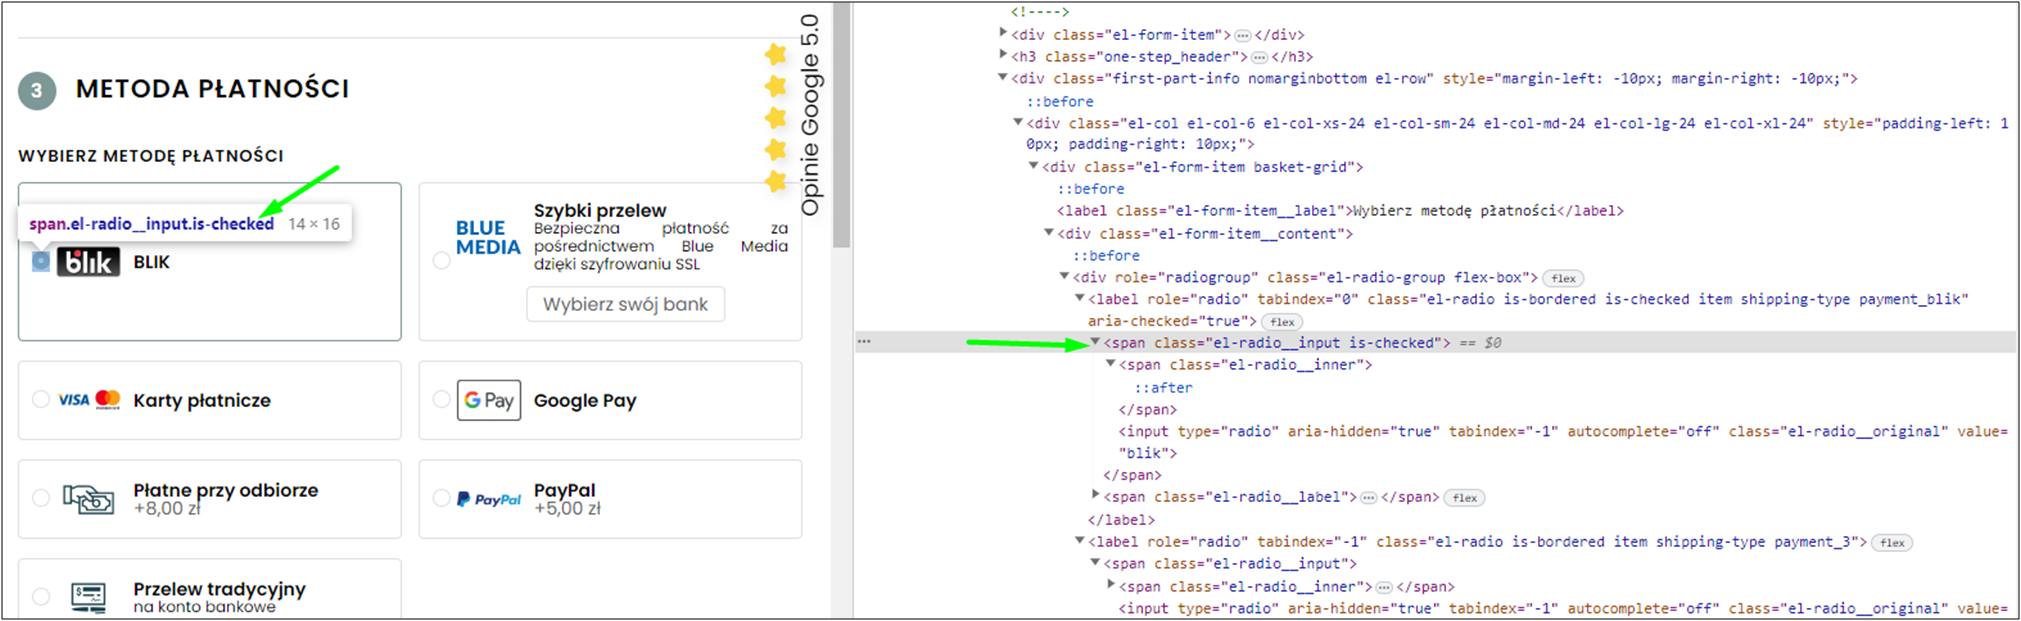The image size is (2021, 621).
Task: Select the Karty płatnicze radio button
Action: [x=41, y=400]
